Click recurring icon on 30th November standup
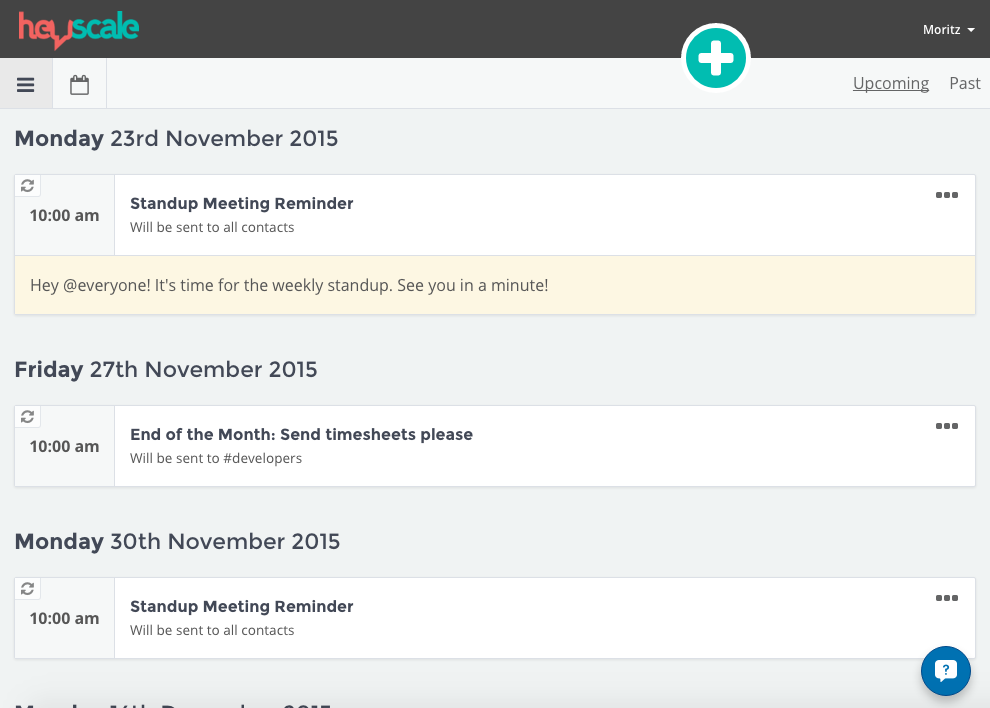Image resolution: width=990 pixels, height=708 pixels. pos(28,589)
